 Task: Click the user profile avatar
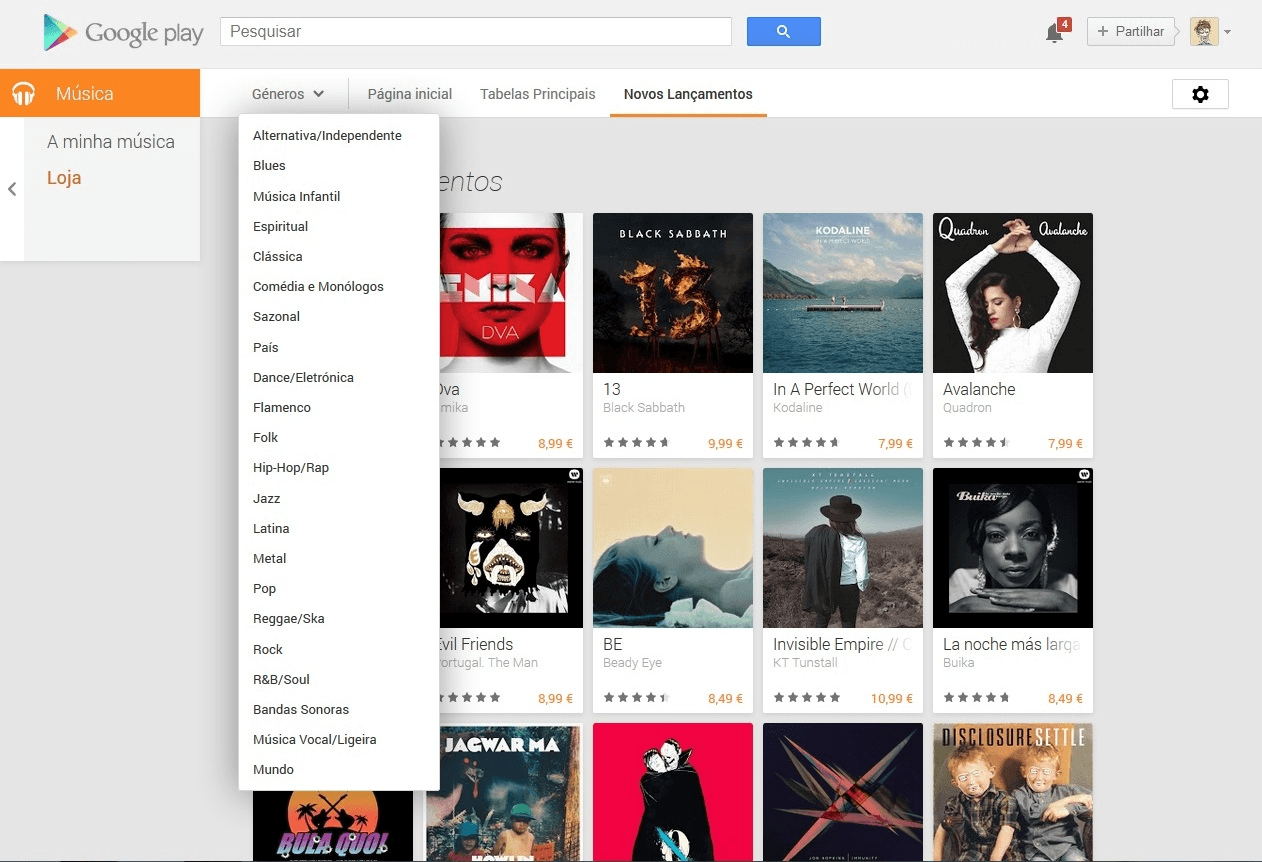(1204, 32)
